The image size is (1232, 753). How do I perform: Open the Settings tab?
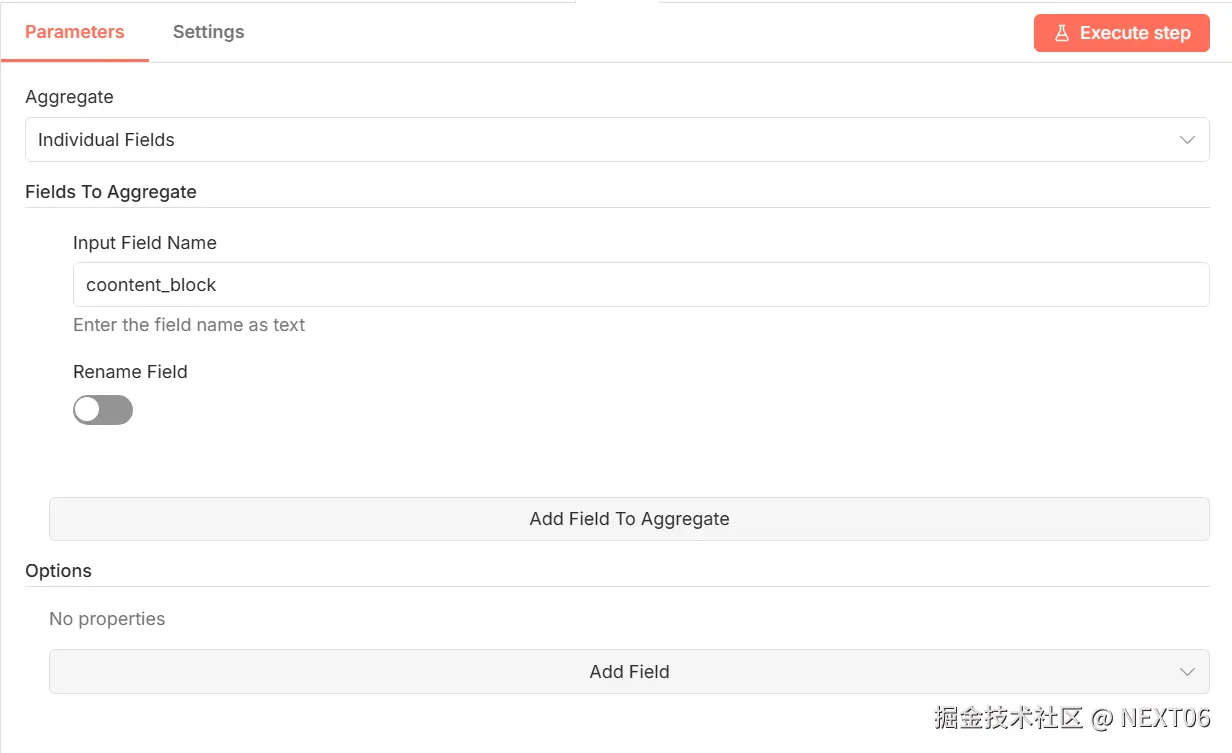click(x=208, y=32)
